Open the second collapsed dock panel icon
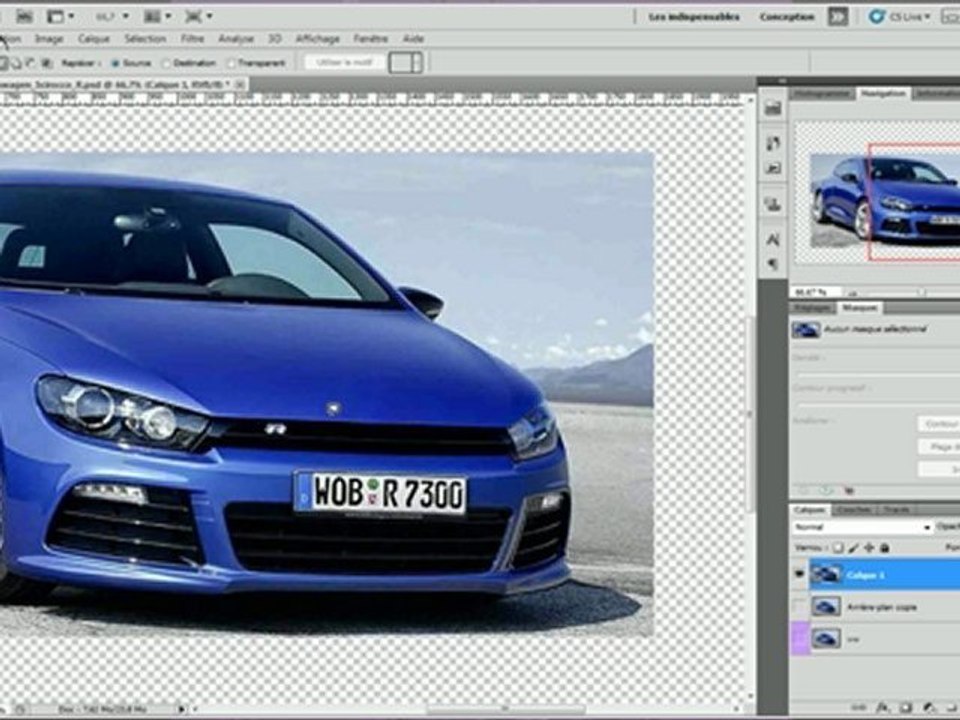This screenshot has height=720, width=960. [x=773, y=143]
